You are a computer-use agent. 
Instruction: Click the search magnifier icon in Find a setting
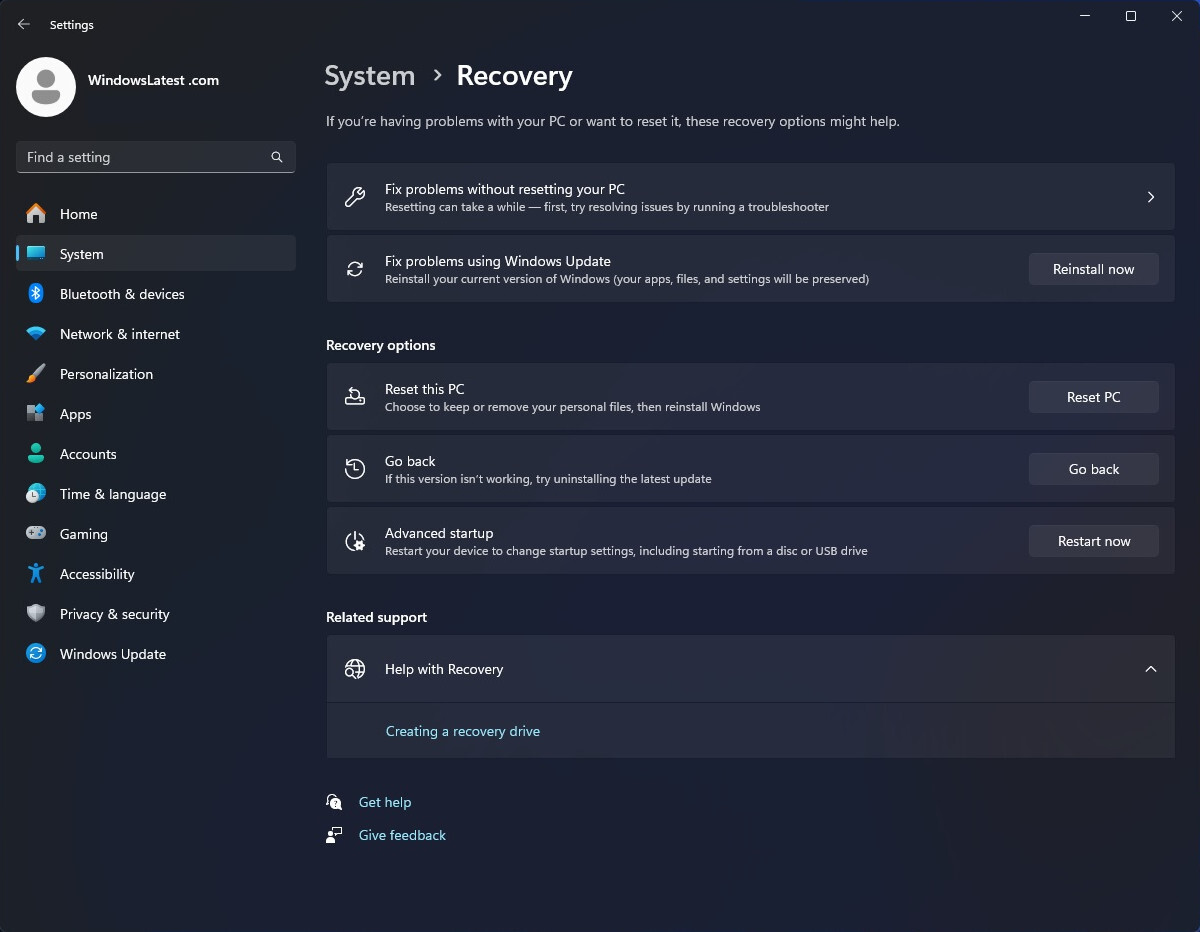click(277, 157)
